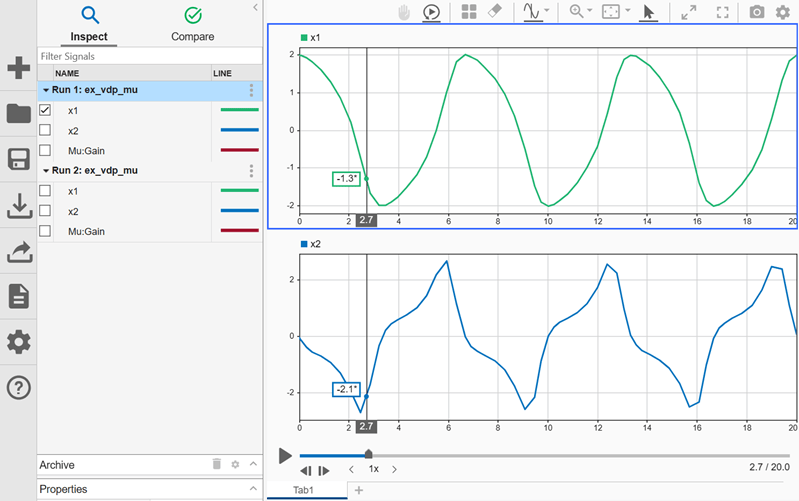
Task: Play the signal replay
Action: (x=285, y=456)
